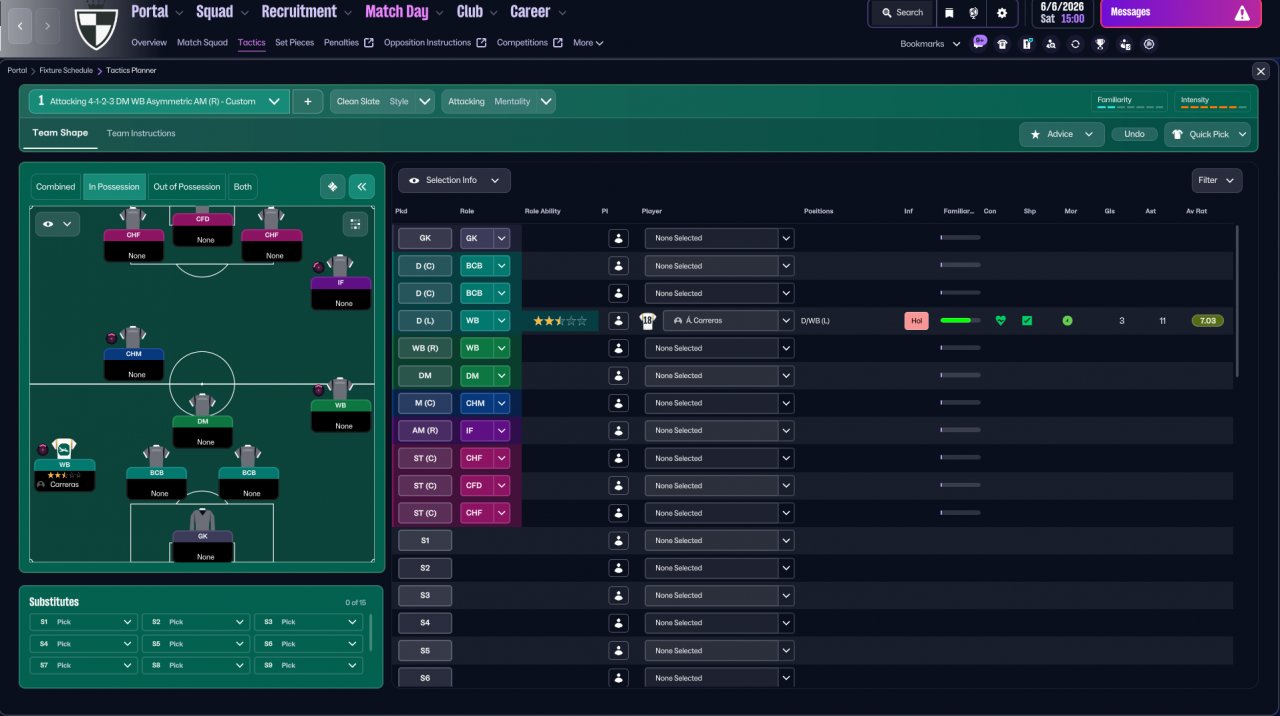This screenshot has height=716, width=1280.
Task: Open the CHM role dropdown in M (C) row
Action: point(485,403)
